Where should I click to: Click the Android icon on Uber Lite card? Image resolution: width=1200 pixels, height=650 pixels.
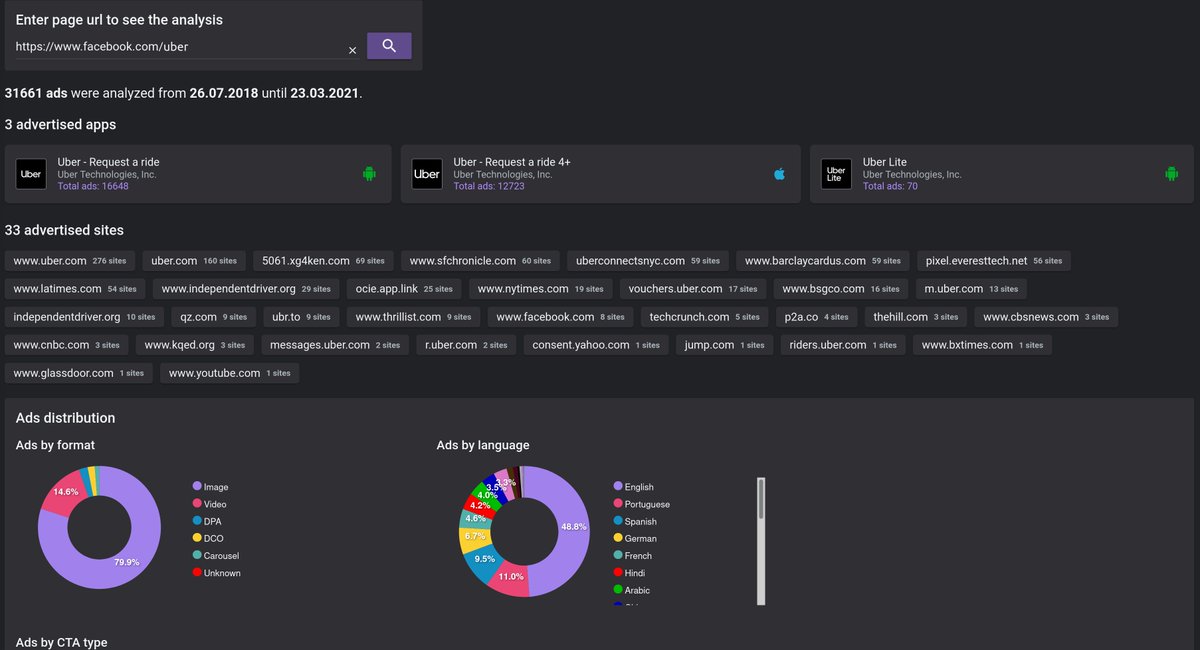point(1171,174)
